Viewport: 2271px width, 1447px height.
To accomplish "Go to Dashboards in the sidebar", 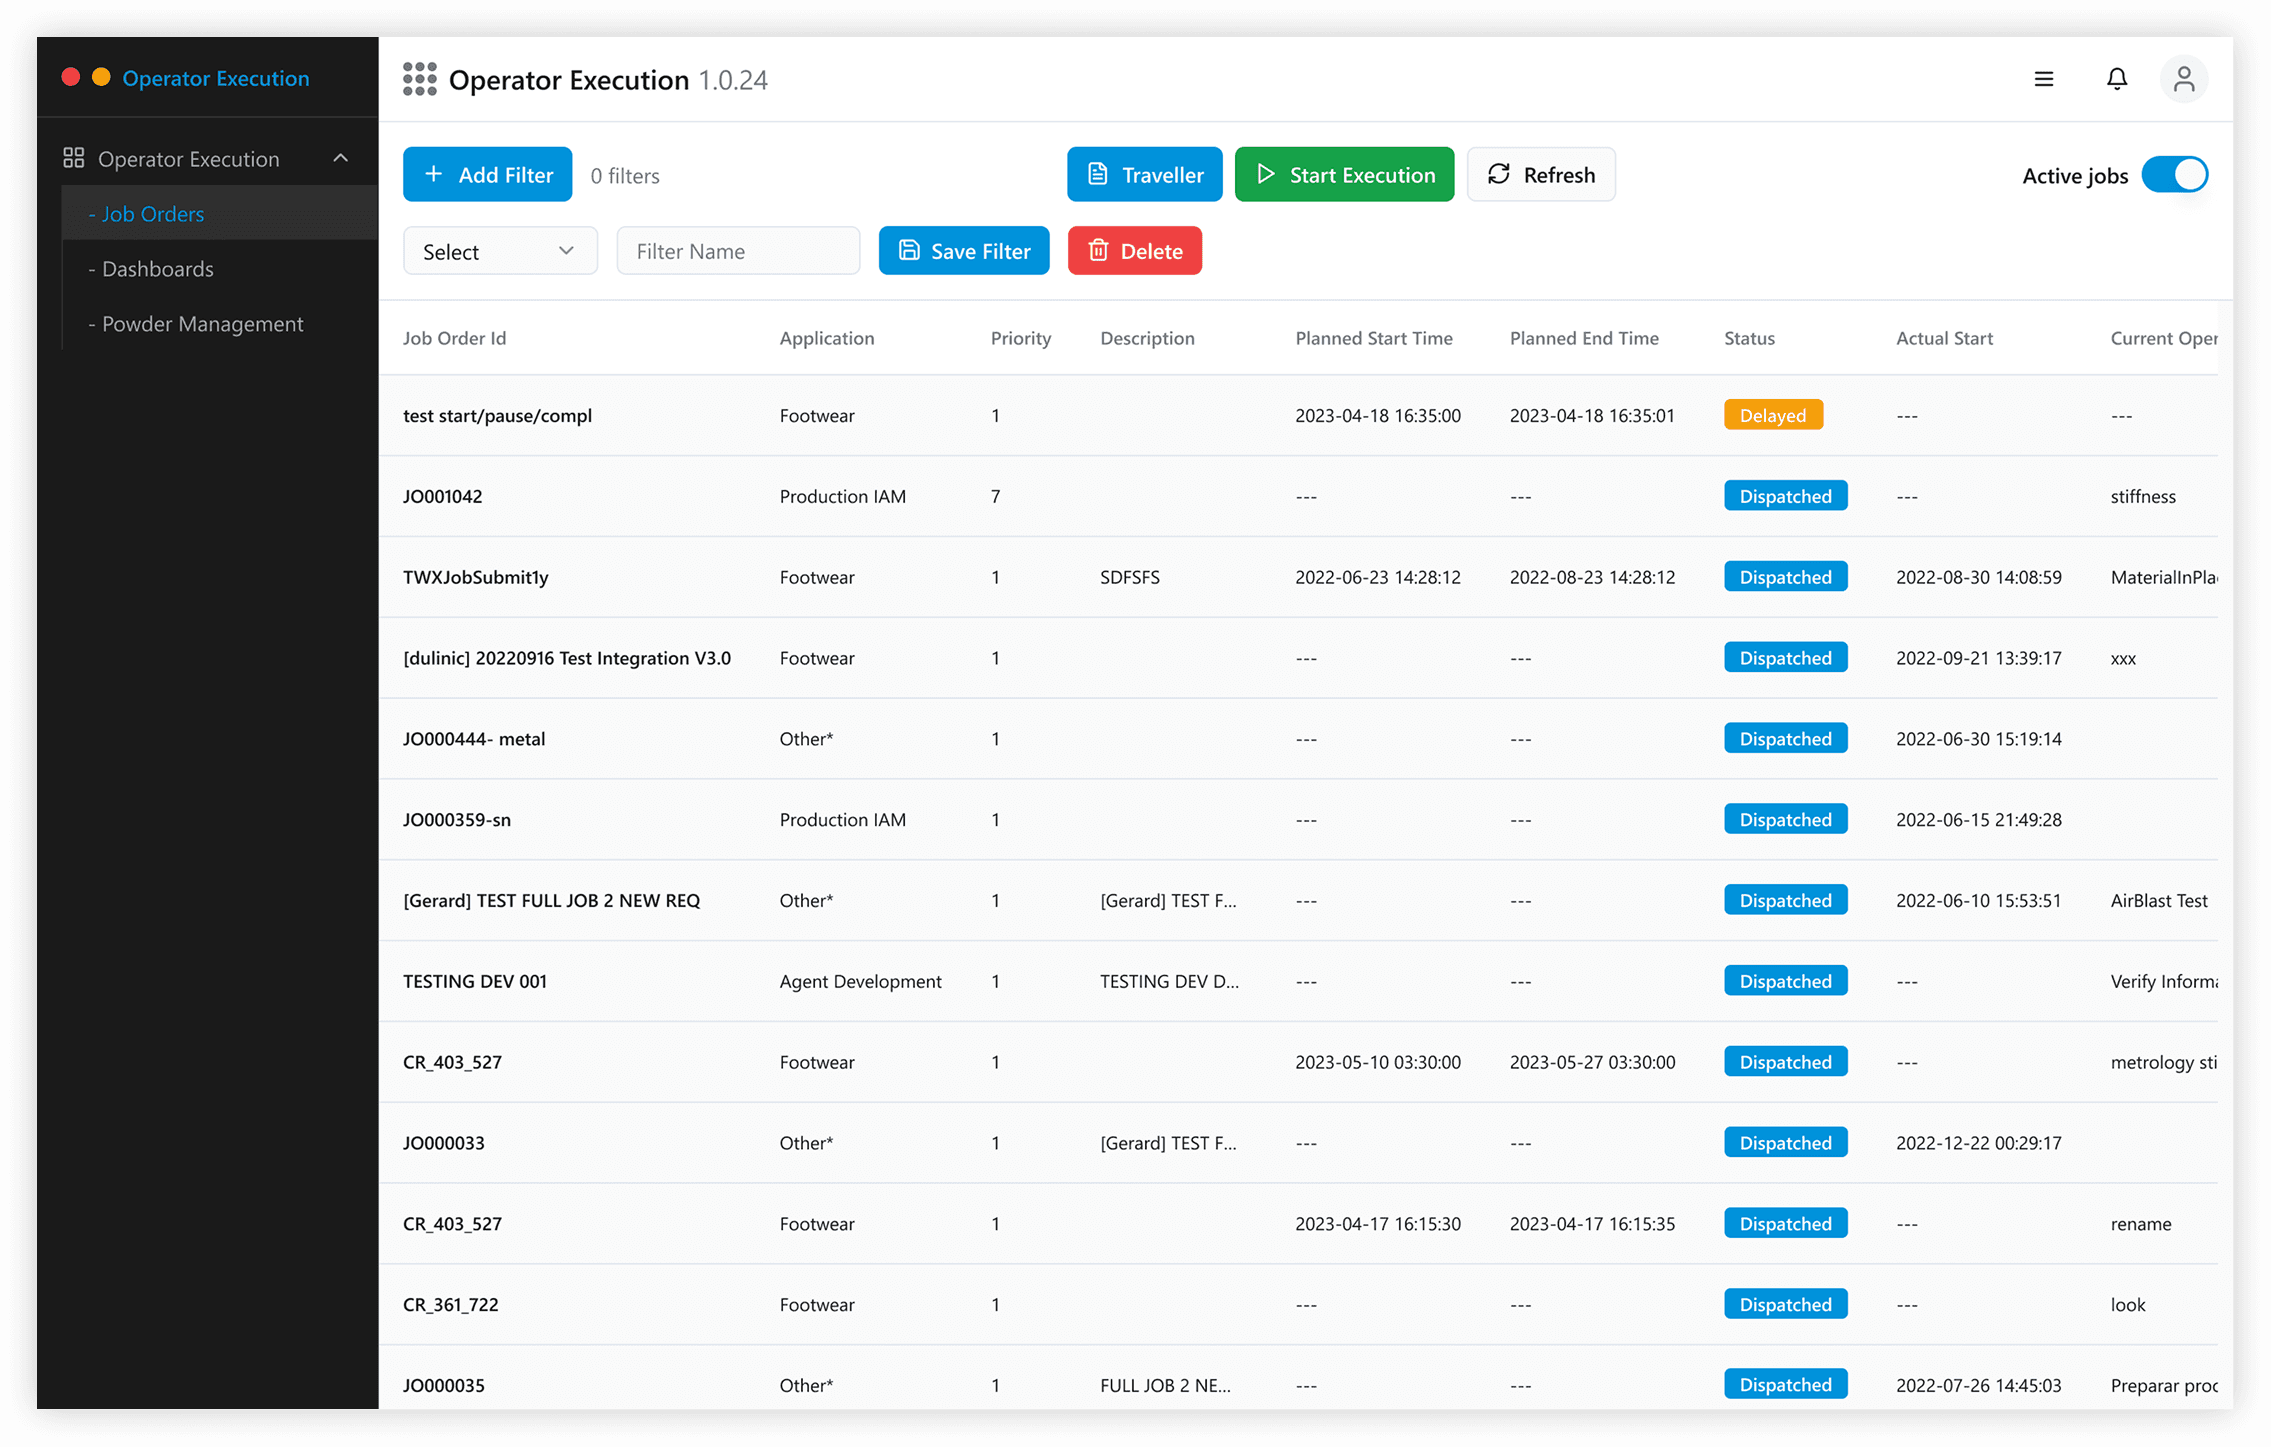I will (x=157, y=268).
